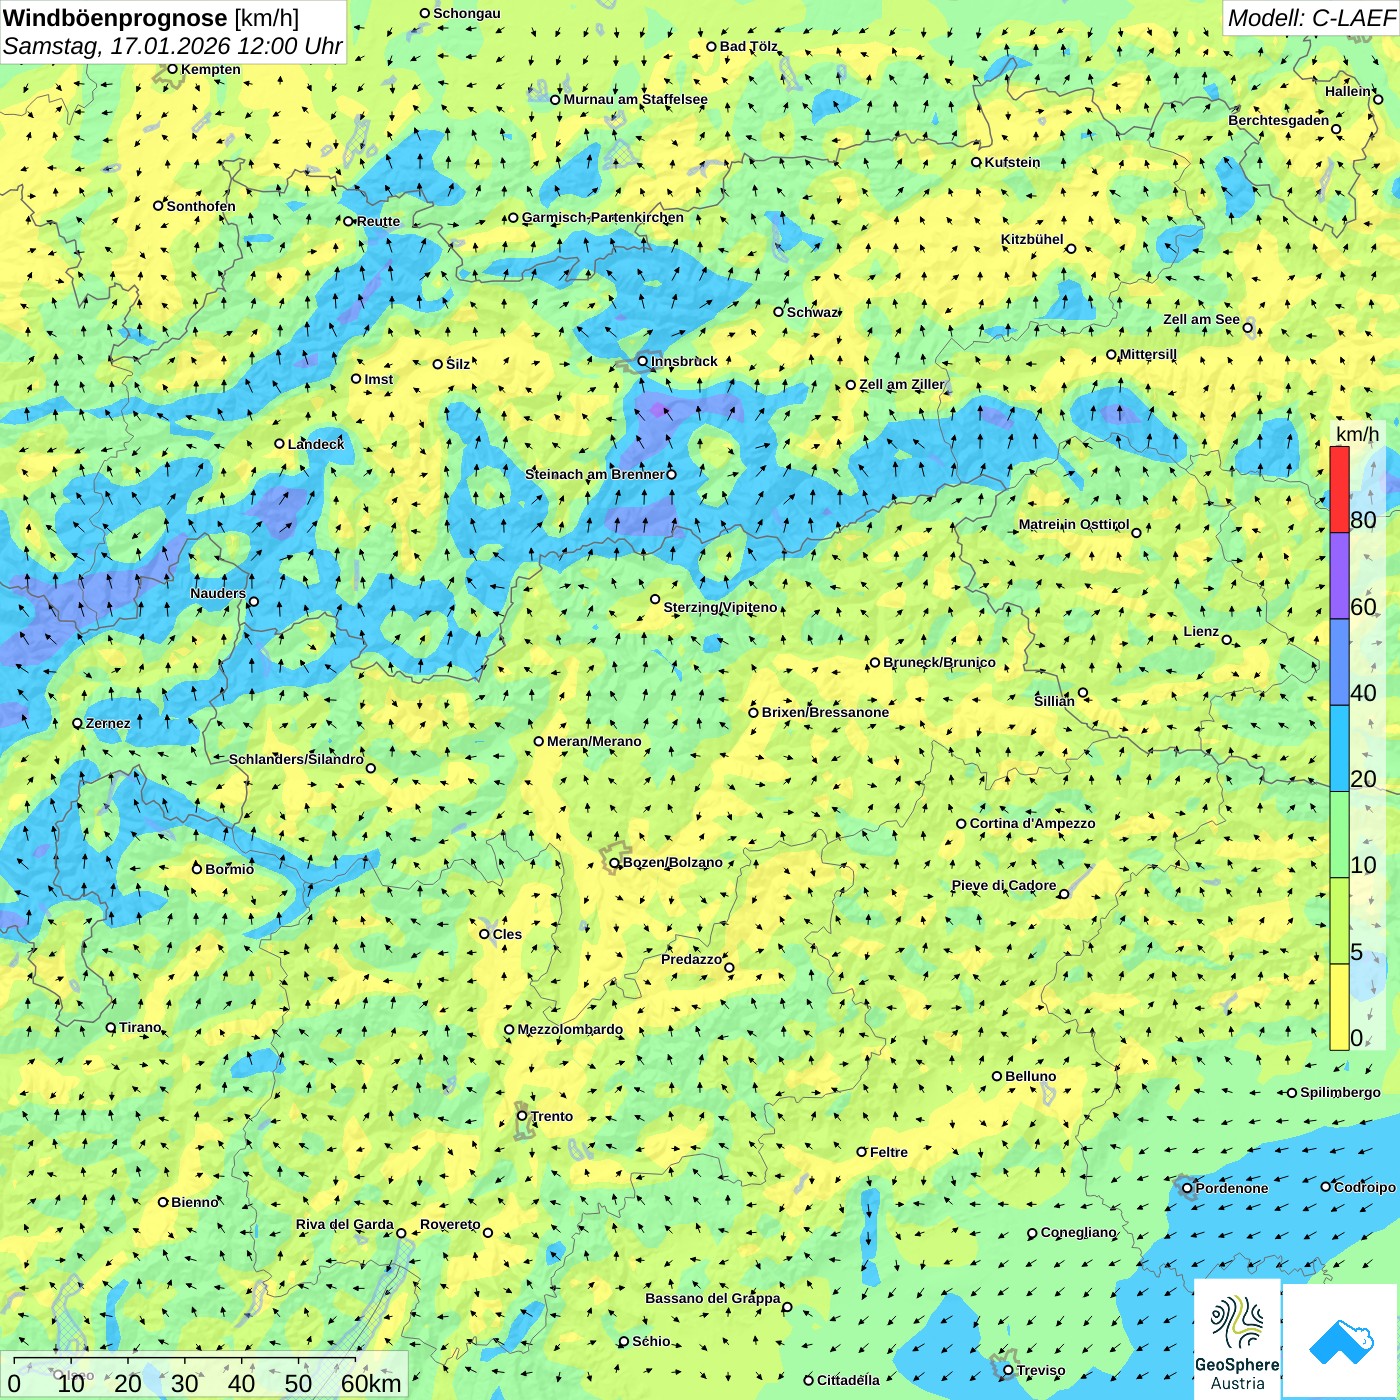Click the Schio label
The image size is (1400, 1400).
(651, 1341)
